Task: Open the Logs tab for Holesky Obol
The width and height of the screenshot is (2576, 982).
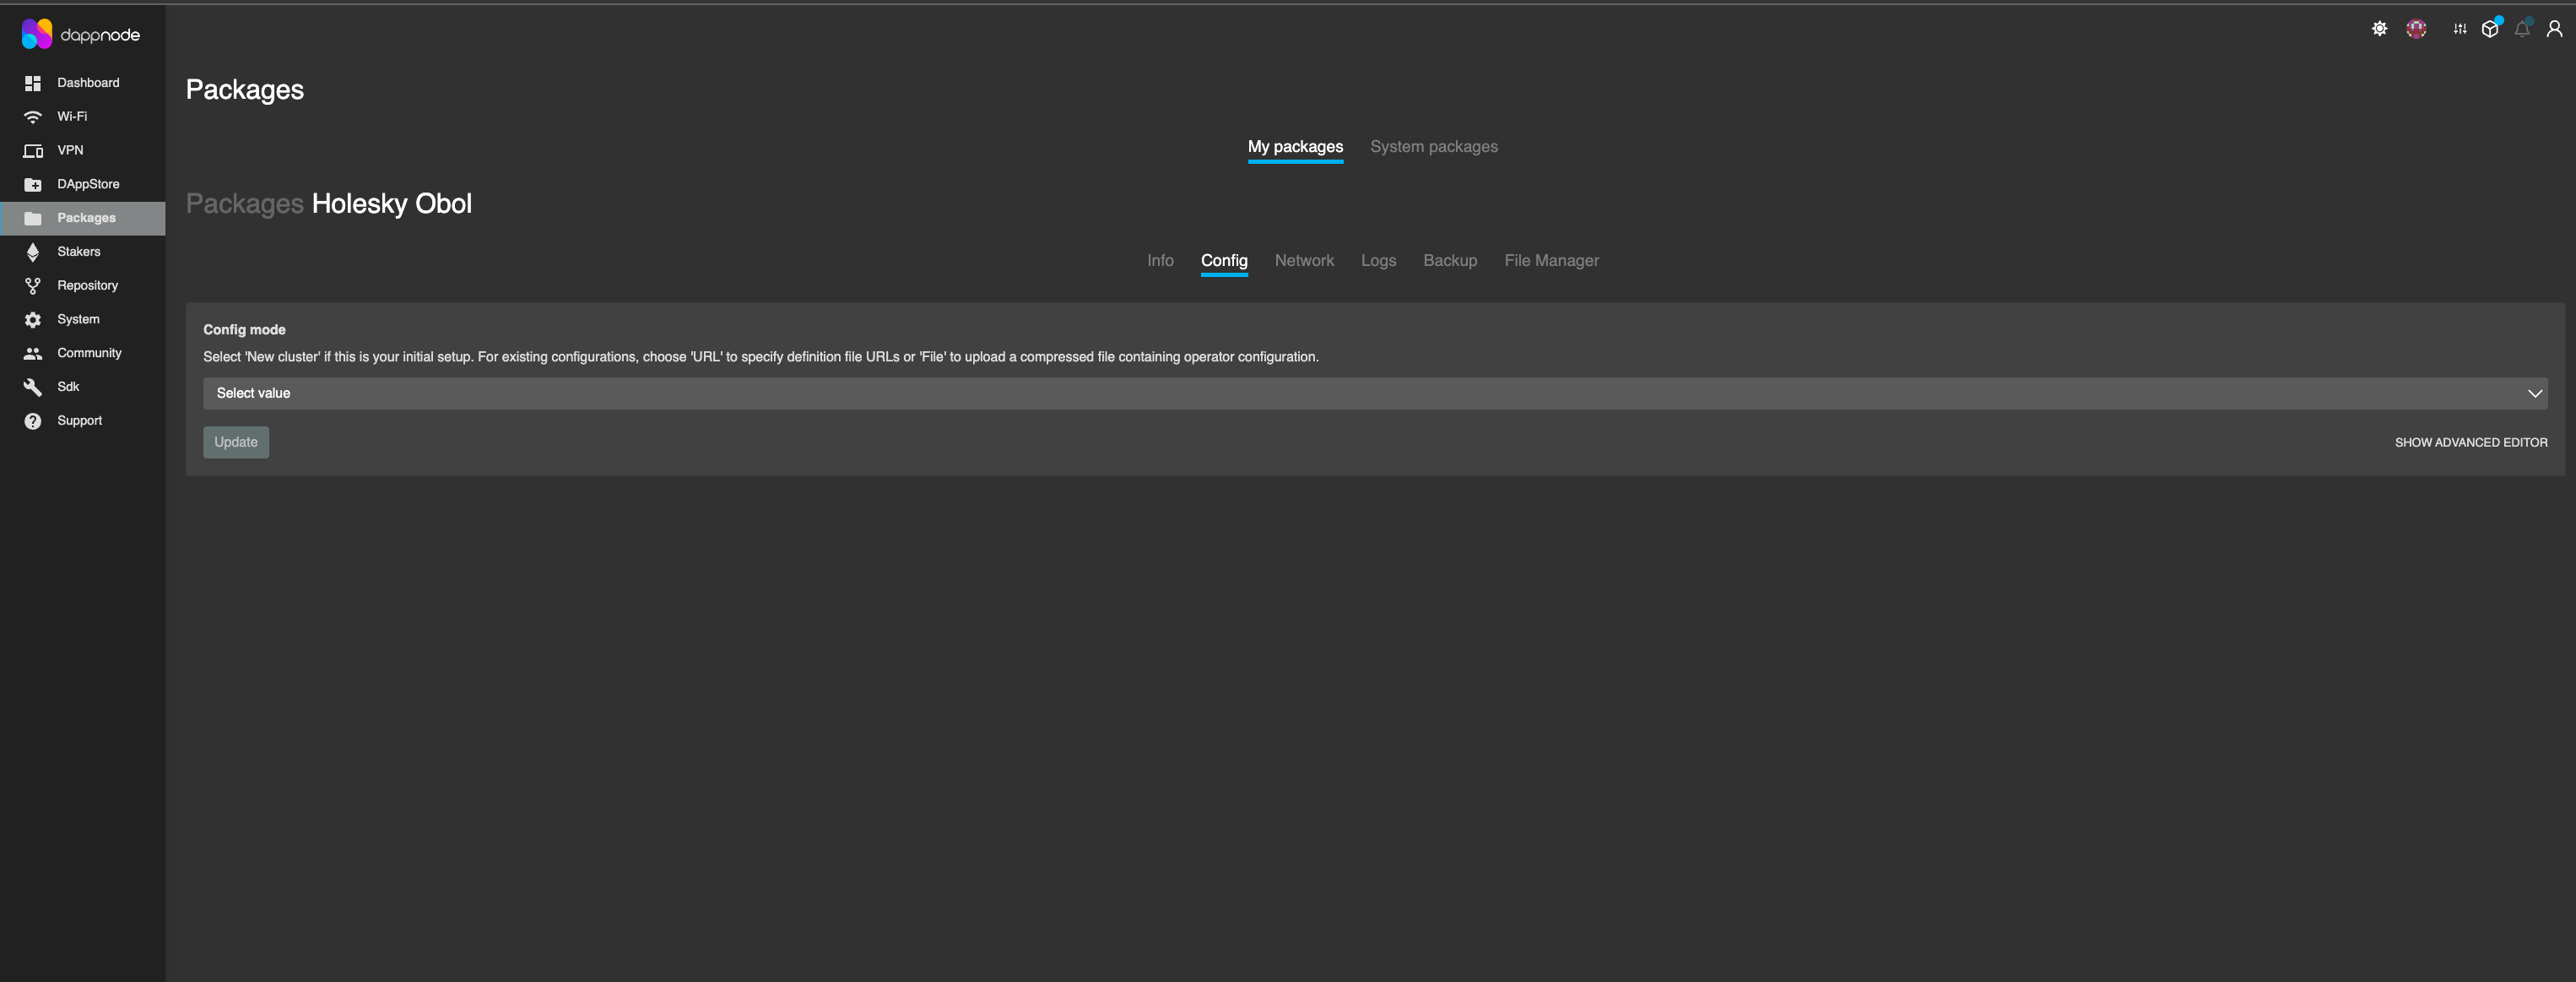Action: (1378, 261)
